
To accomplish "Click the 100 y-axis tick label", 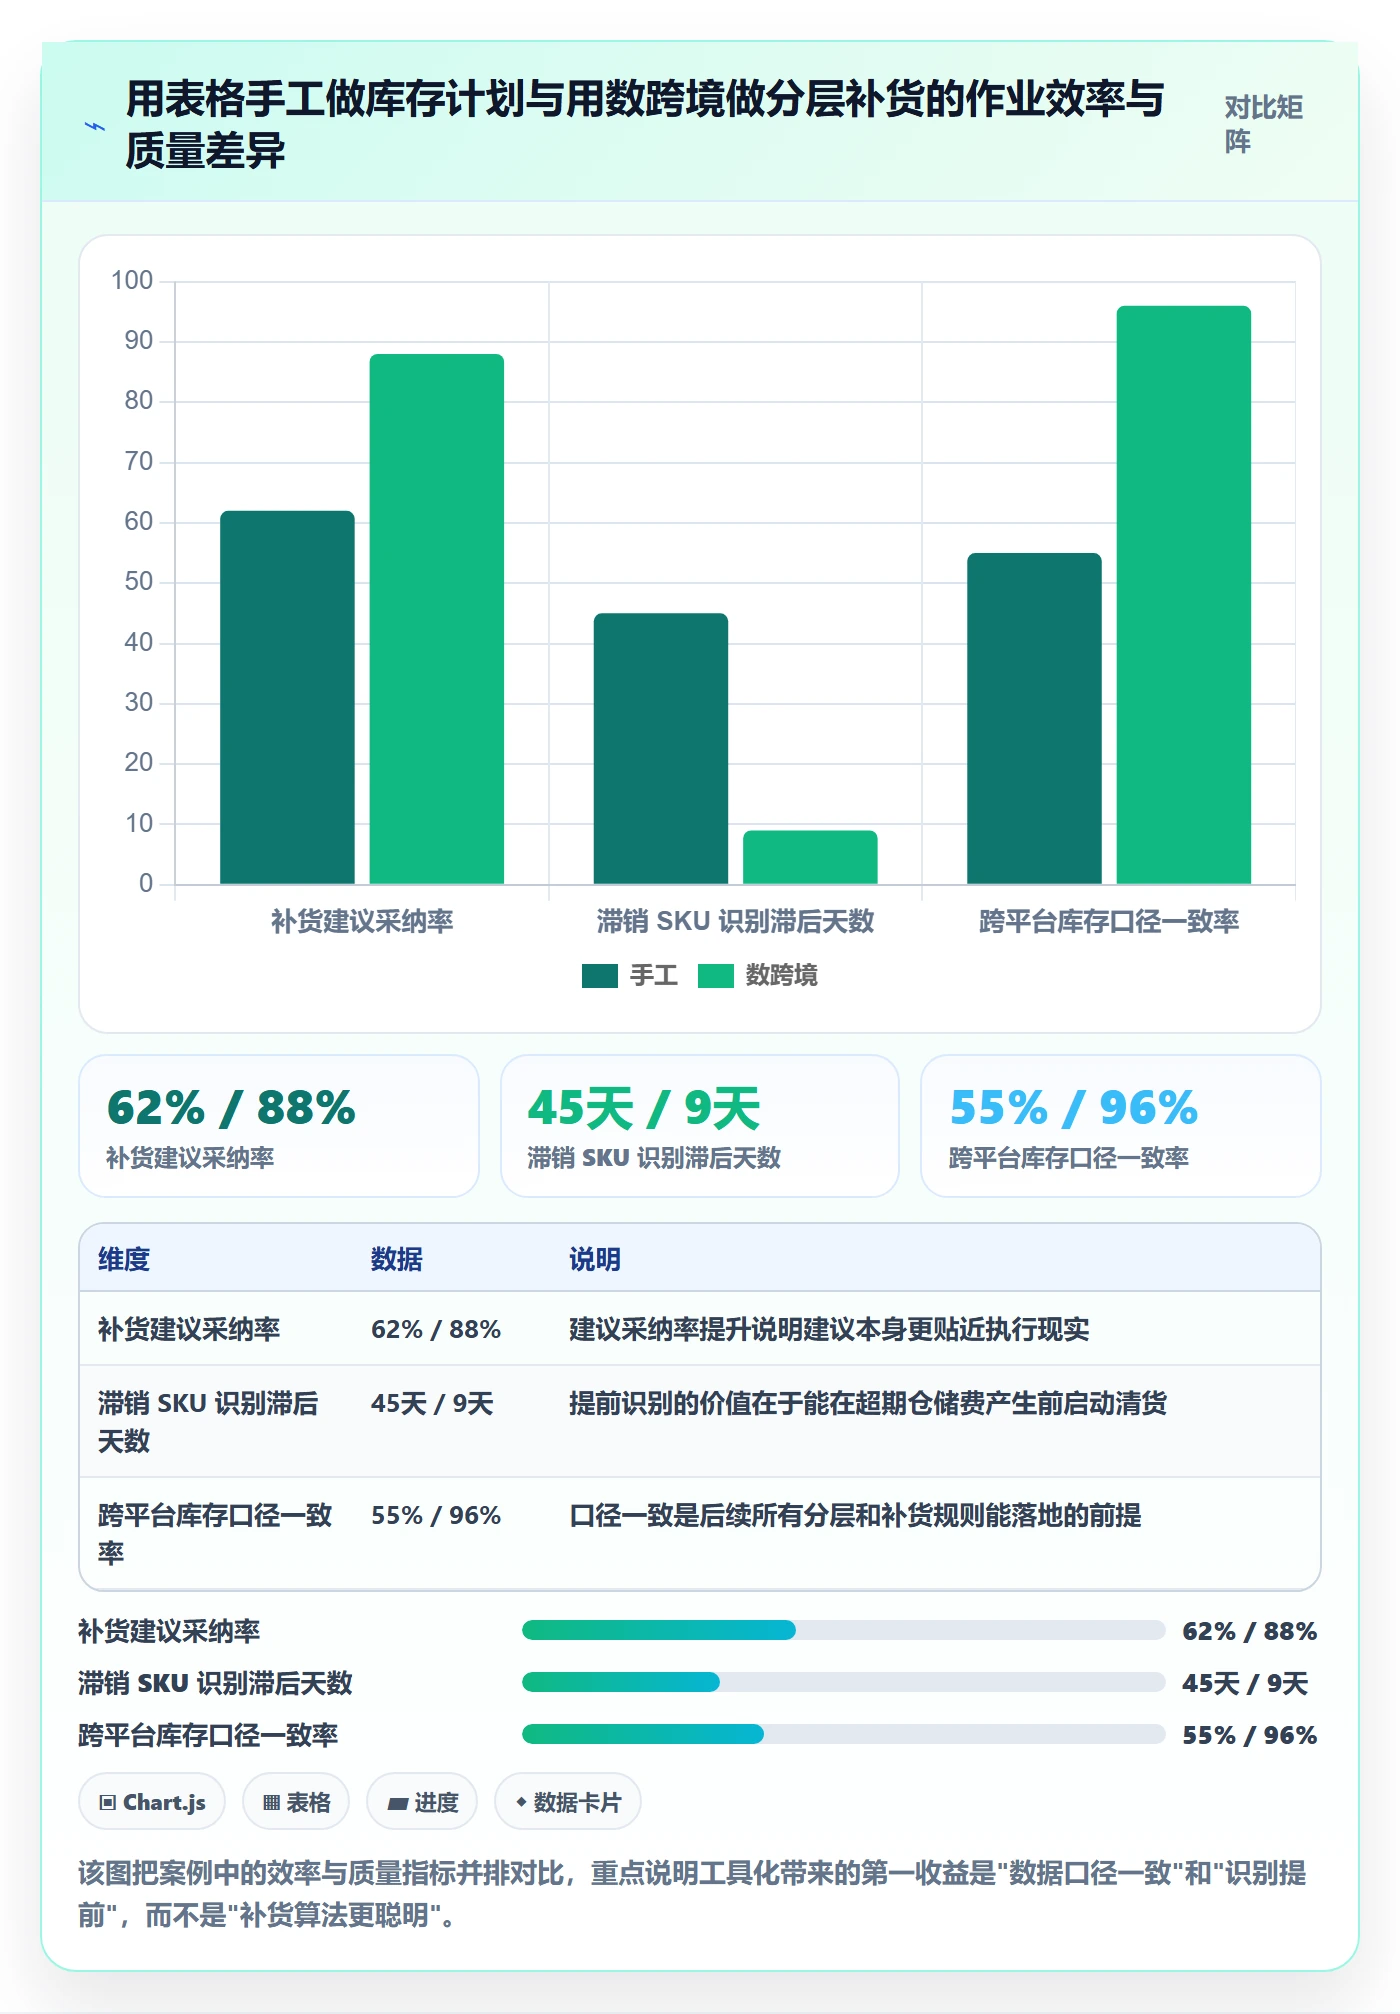I will pos(132,281).
